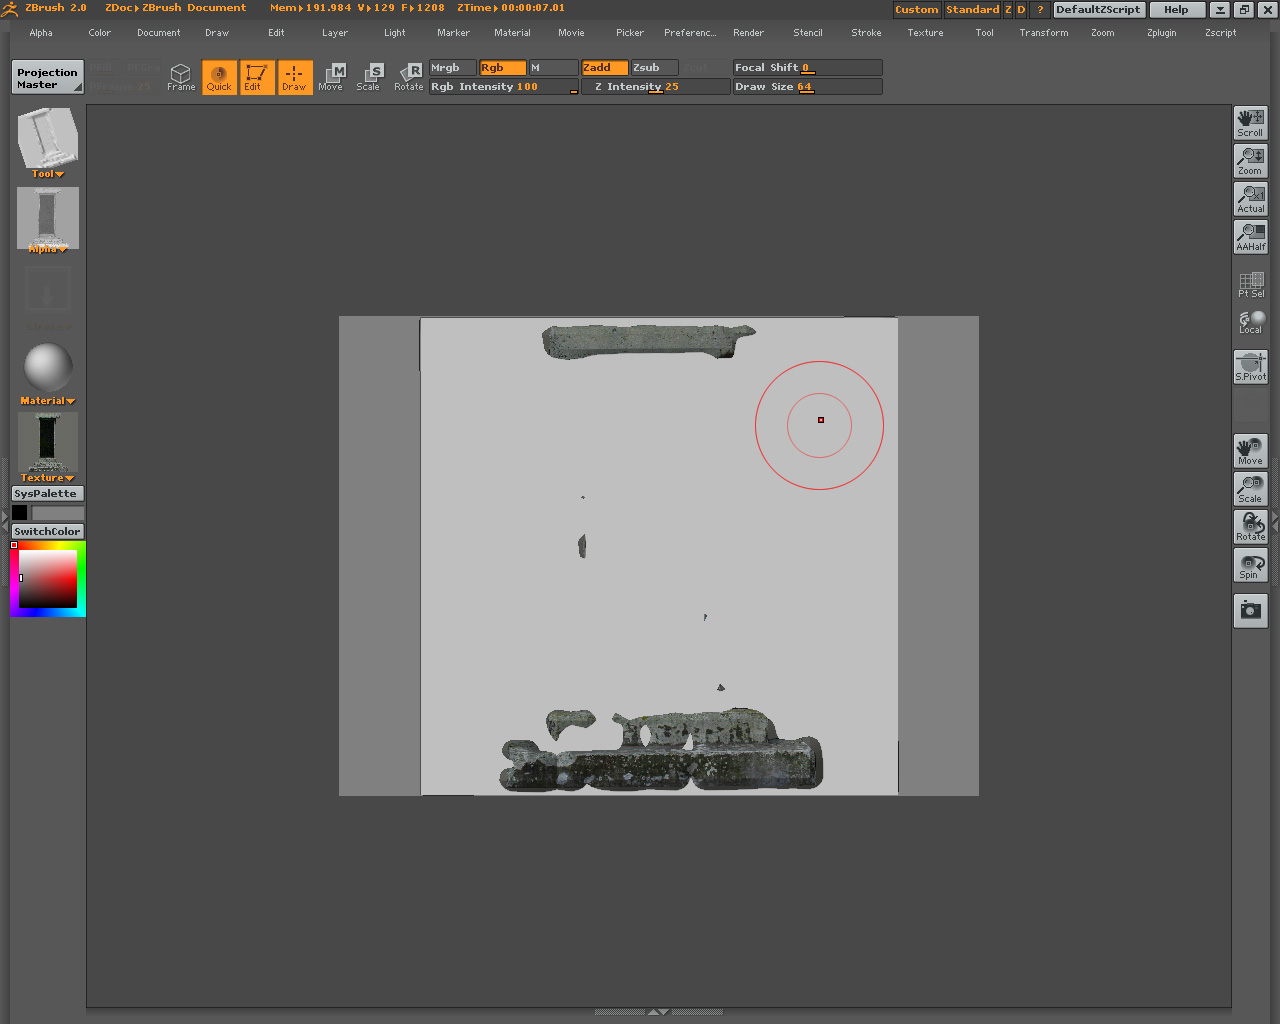
Task: Toggle Zadd sculpt mode
Action: click(x=604, y=68)
